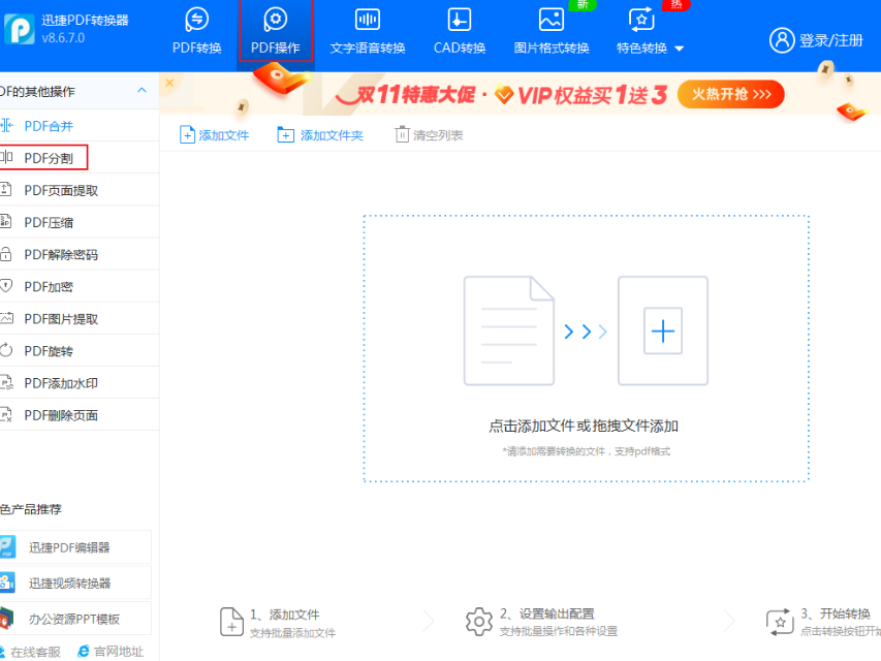Select PDF加密 in sidebar
881x661 pixels.
tap(79, 286)
